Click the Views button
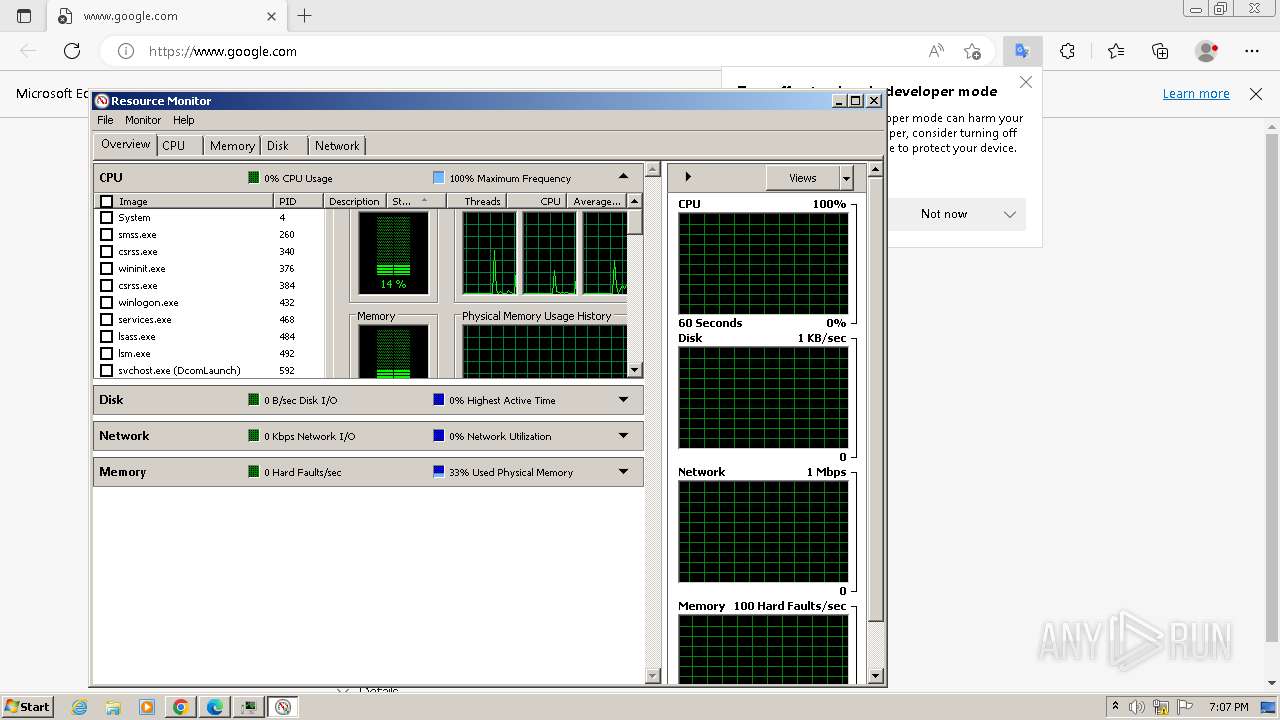This screenshot has height=720, width=1280. [x=803, y=178]
